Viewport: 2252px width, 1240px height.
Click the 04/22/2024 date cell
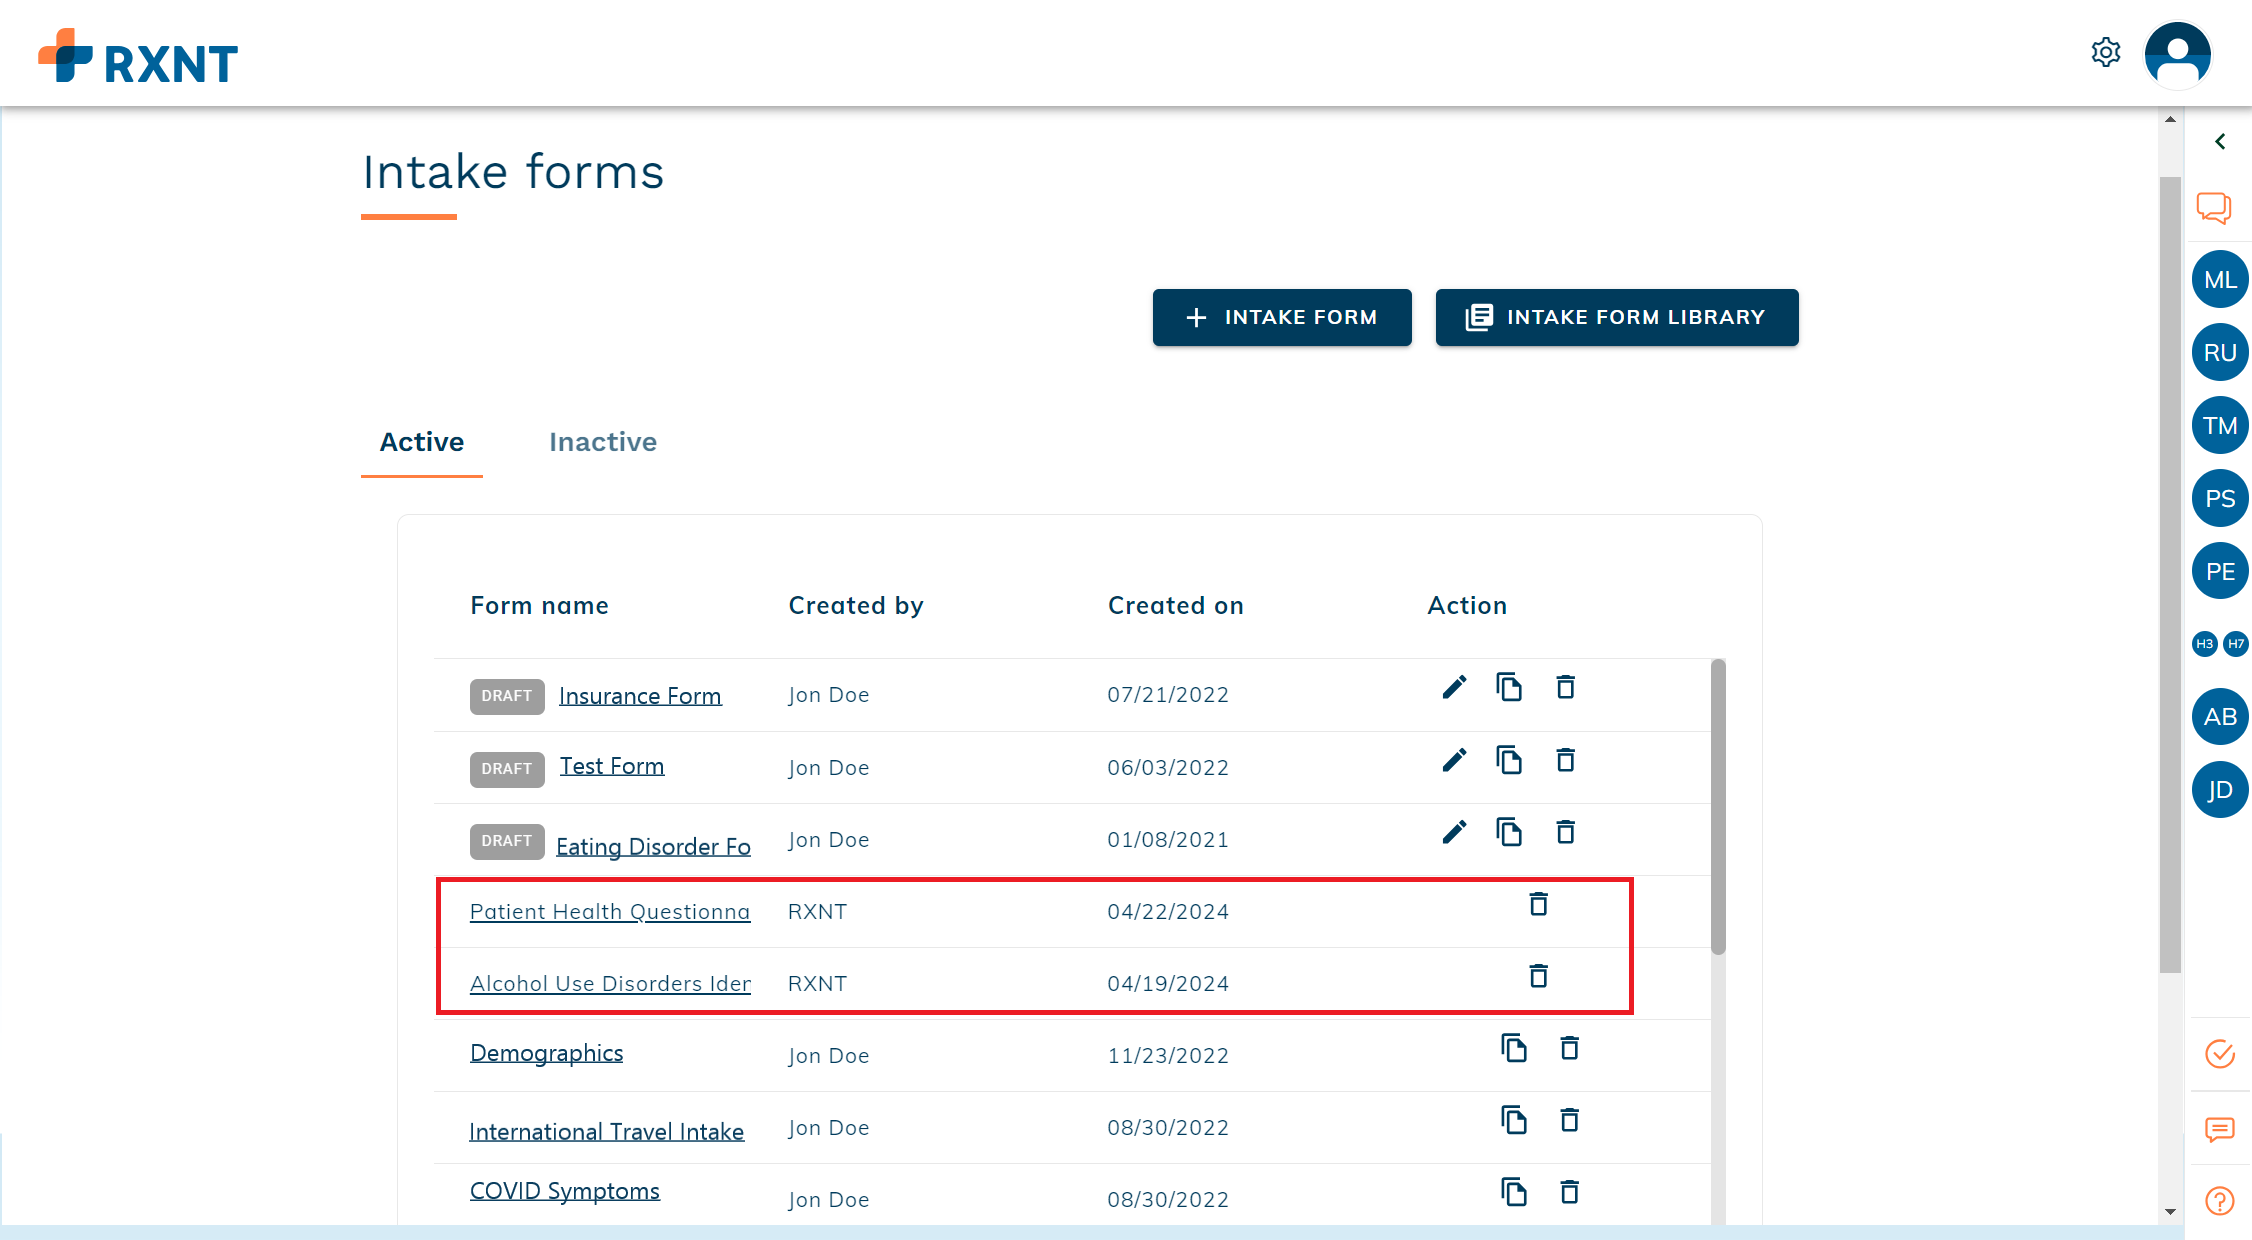click(x=1168, y=912)
